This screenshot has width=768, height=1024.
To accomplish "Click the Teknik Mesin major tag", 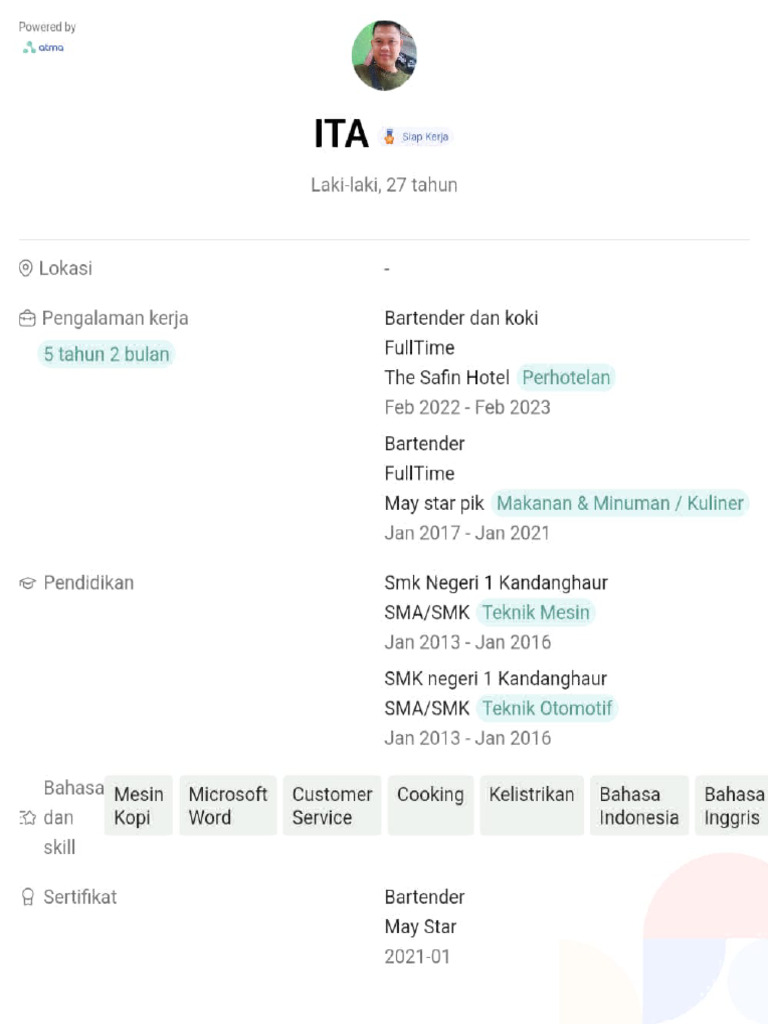I will (535, 612).
